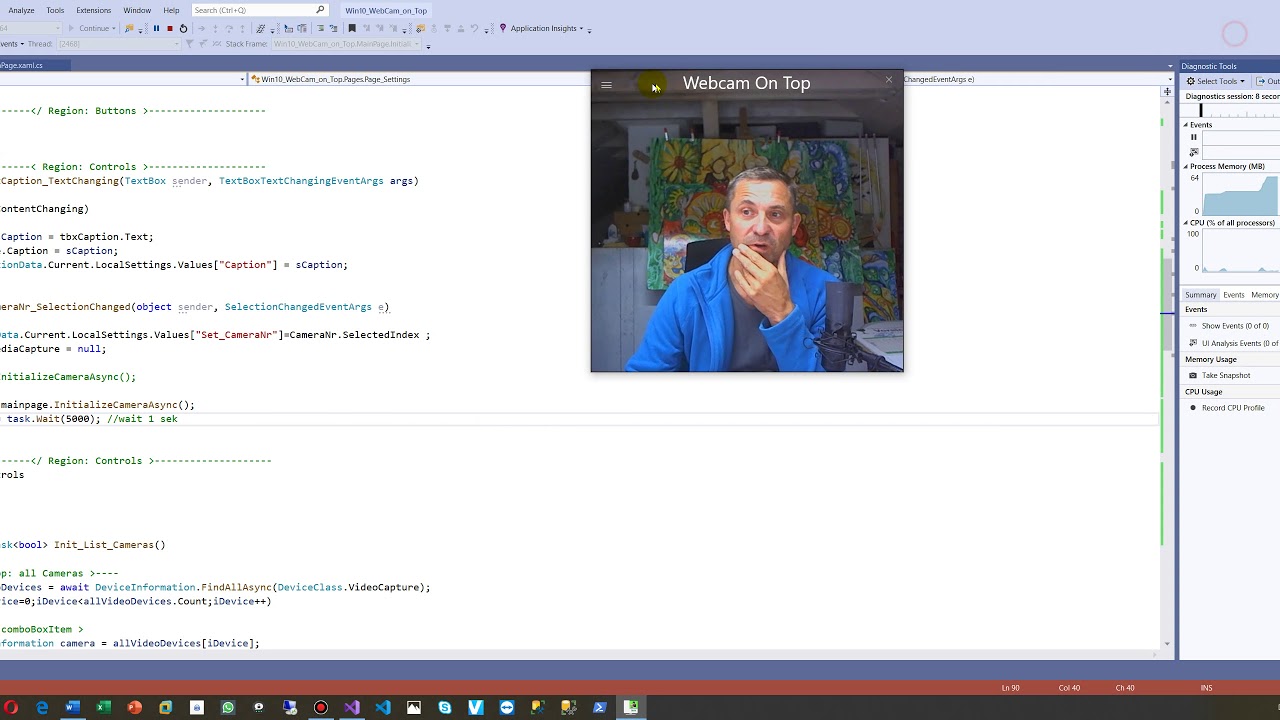Click the Init_List_Cameras() method name
The image size is (1280, 720).
[109, 545]
